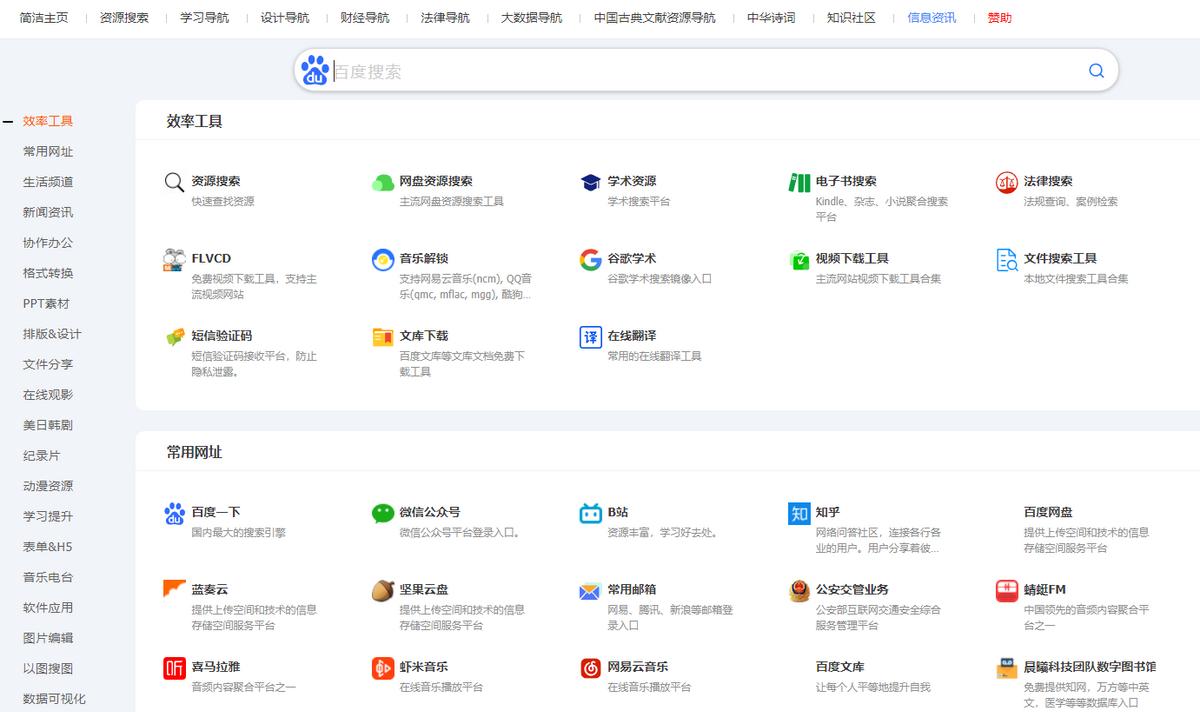Open 设计导航 from the top bar
1200x712 pixels.
283,16
